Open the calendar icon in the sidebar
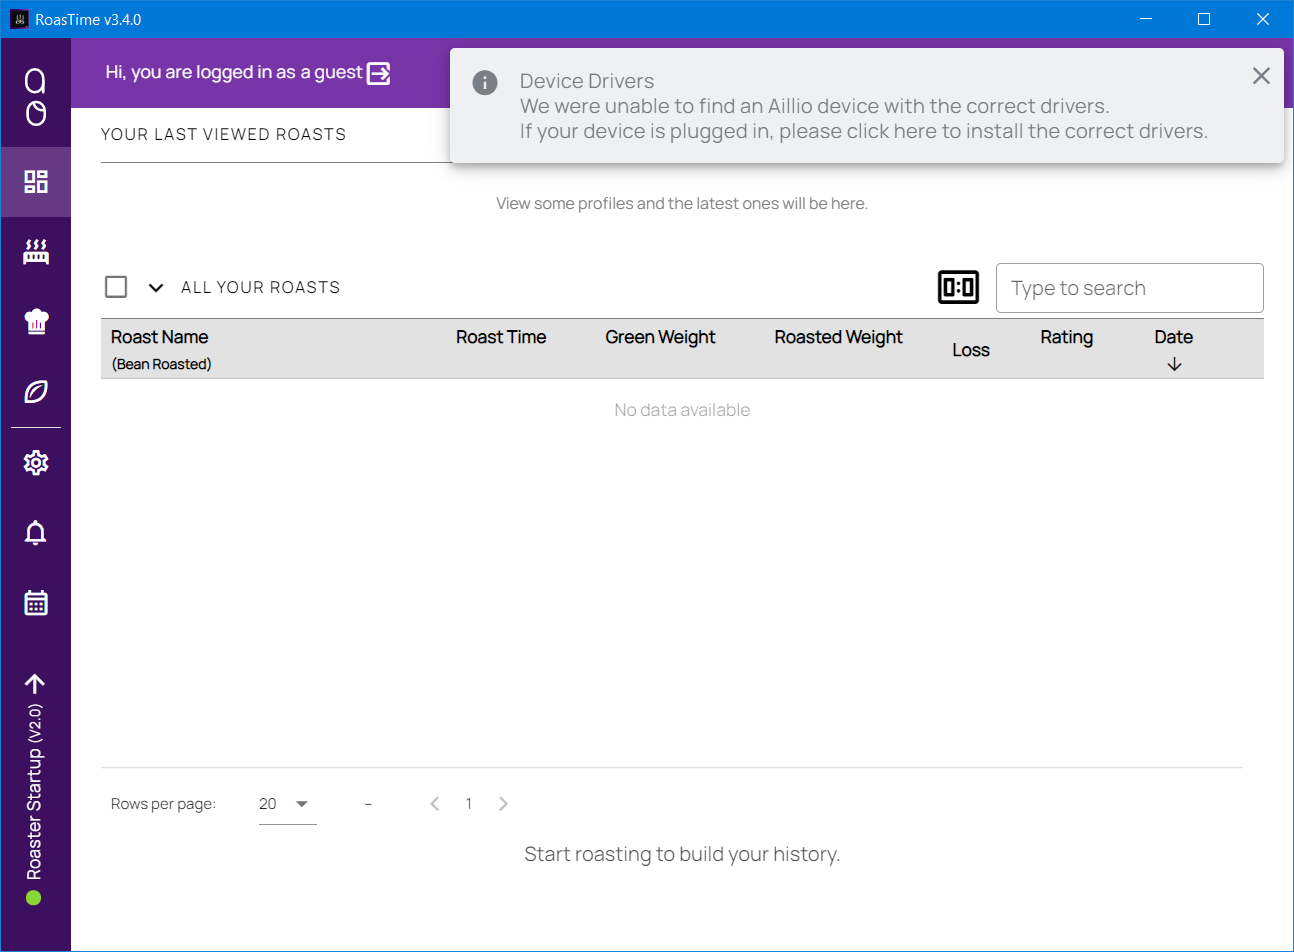The width and height of the screenshot is (1294, 952). tap(36, 603)
